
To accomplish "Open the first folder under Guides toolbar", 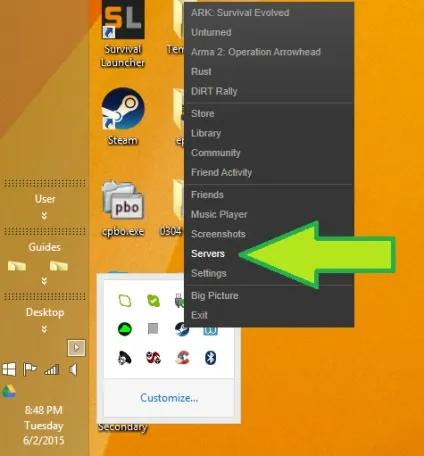I will 17,266.
